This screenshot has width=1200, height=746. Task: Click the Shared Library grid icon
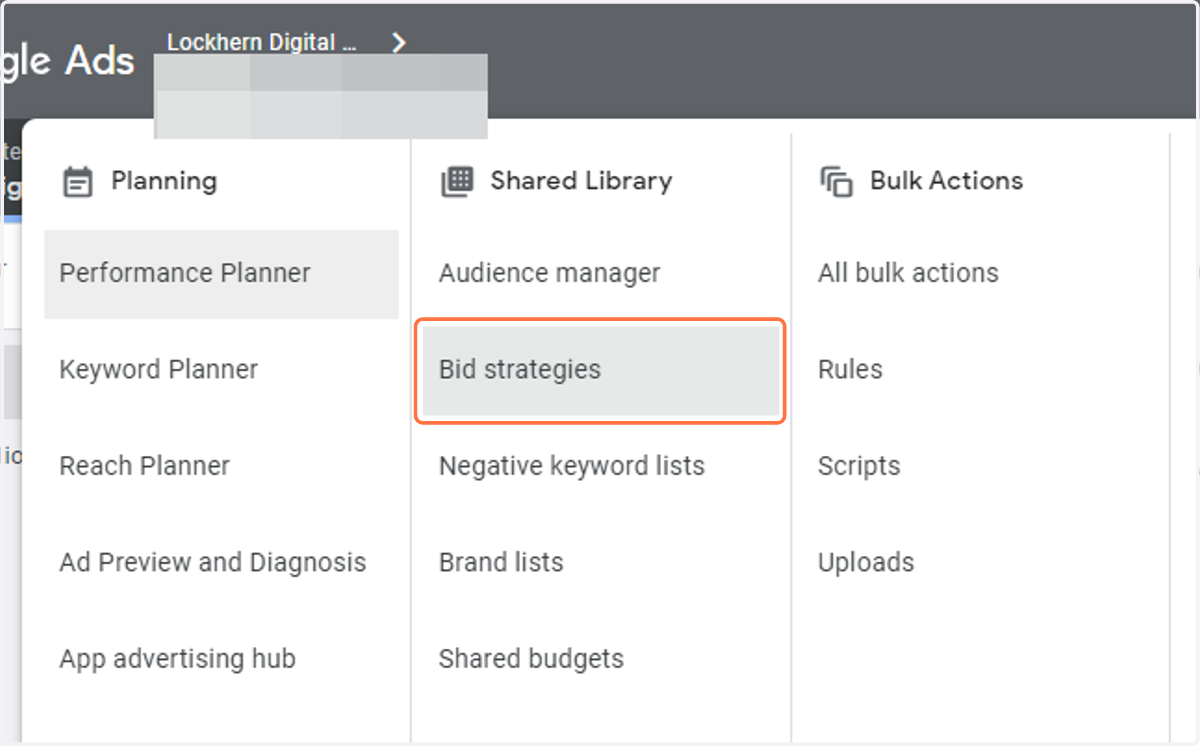(457, 181)
